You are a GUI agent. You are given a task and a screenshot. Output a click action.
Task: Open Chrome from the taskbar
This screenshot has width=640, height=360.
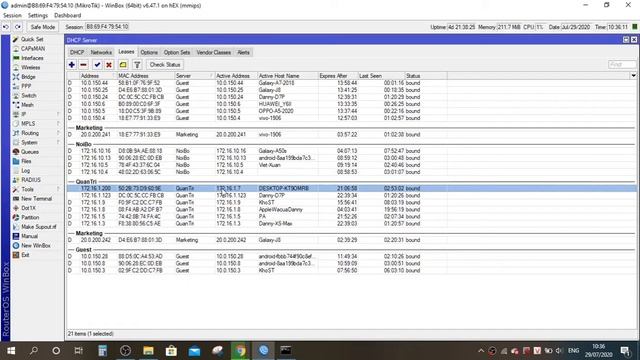tap(240, 351)
